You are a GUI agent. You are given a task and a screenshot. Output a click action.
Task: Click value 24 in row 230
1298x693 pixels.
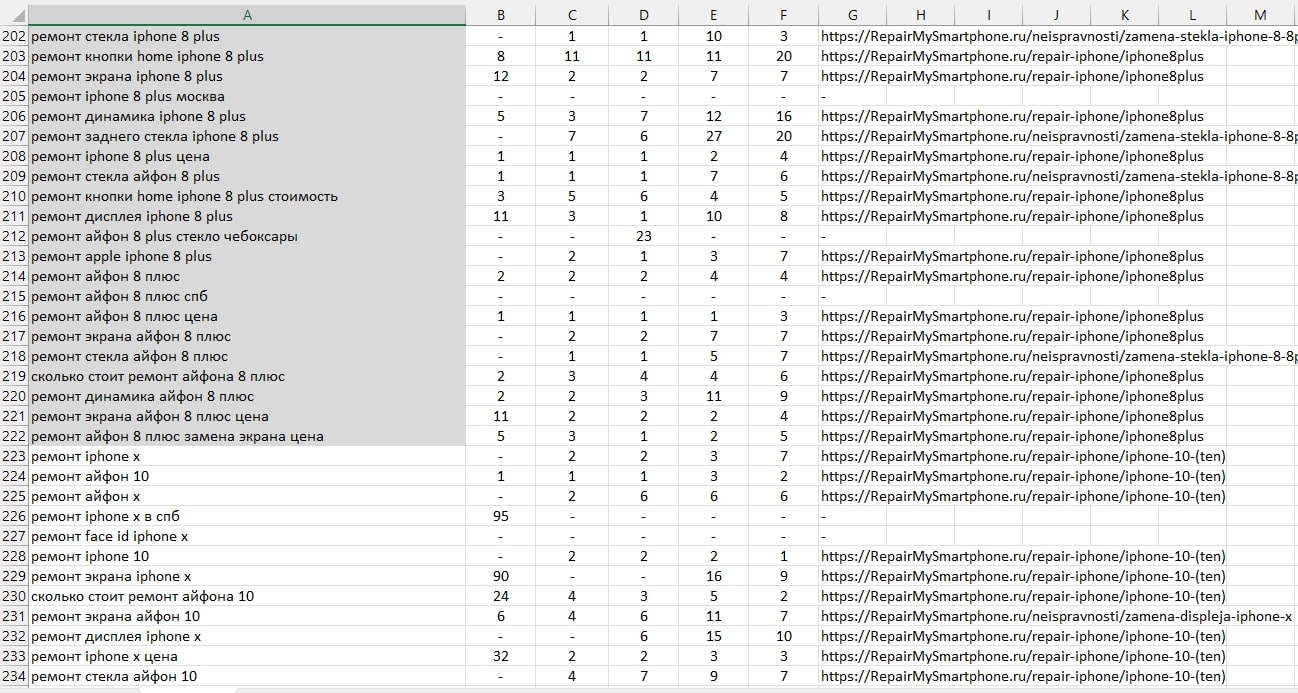501,596
